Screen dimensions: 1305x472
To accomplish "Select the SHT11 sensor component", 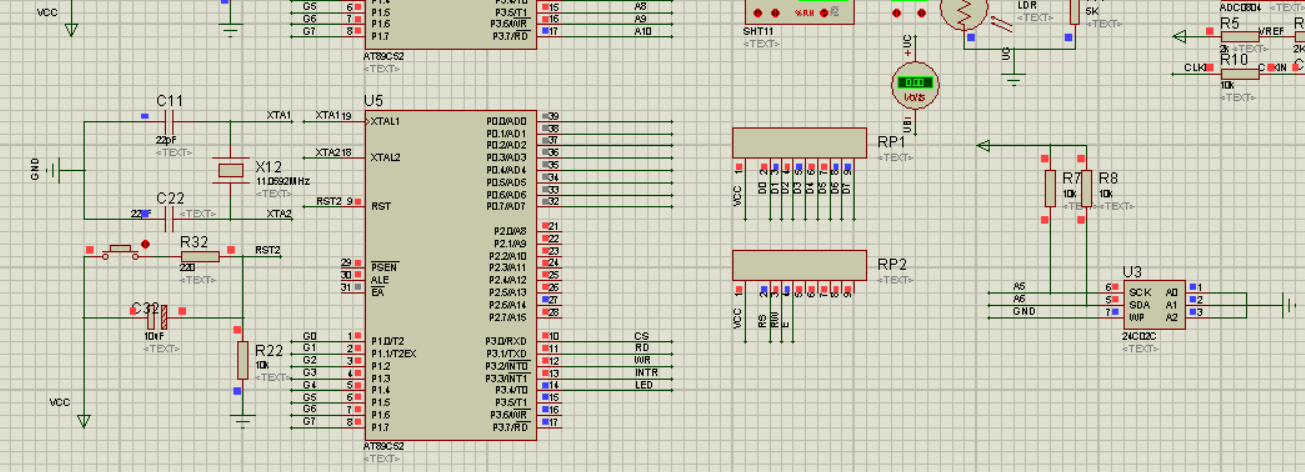I will [x=800, y=11].
